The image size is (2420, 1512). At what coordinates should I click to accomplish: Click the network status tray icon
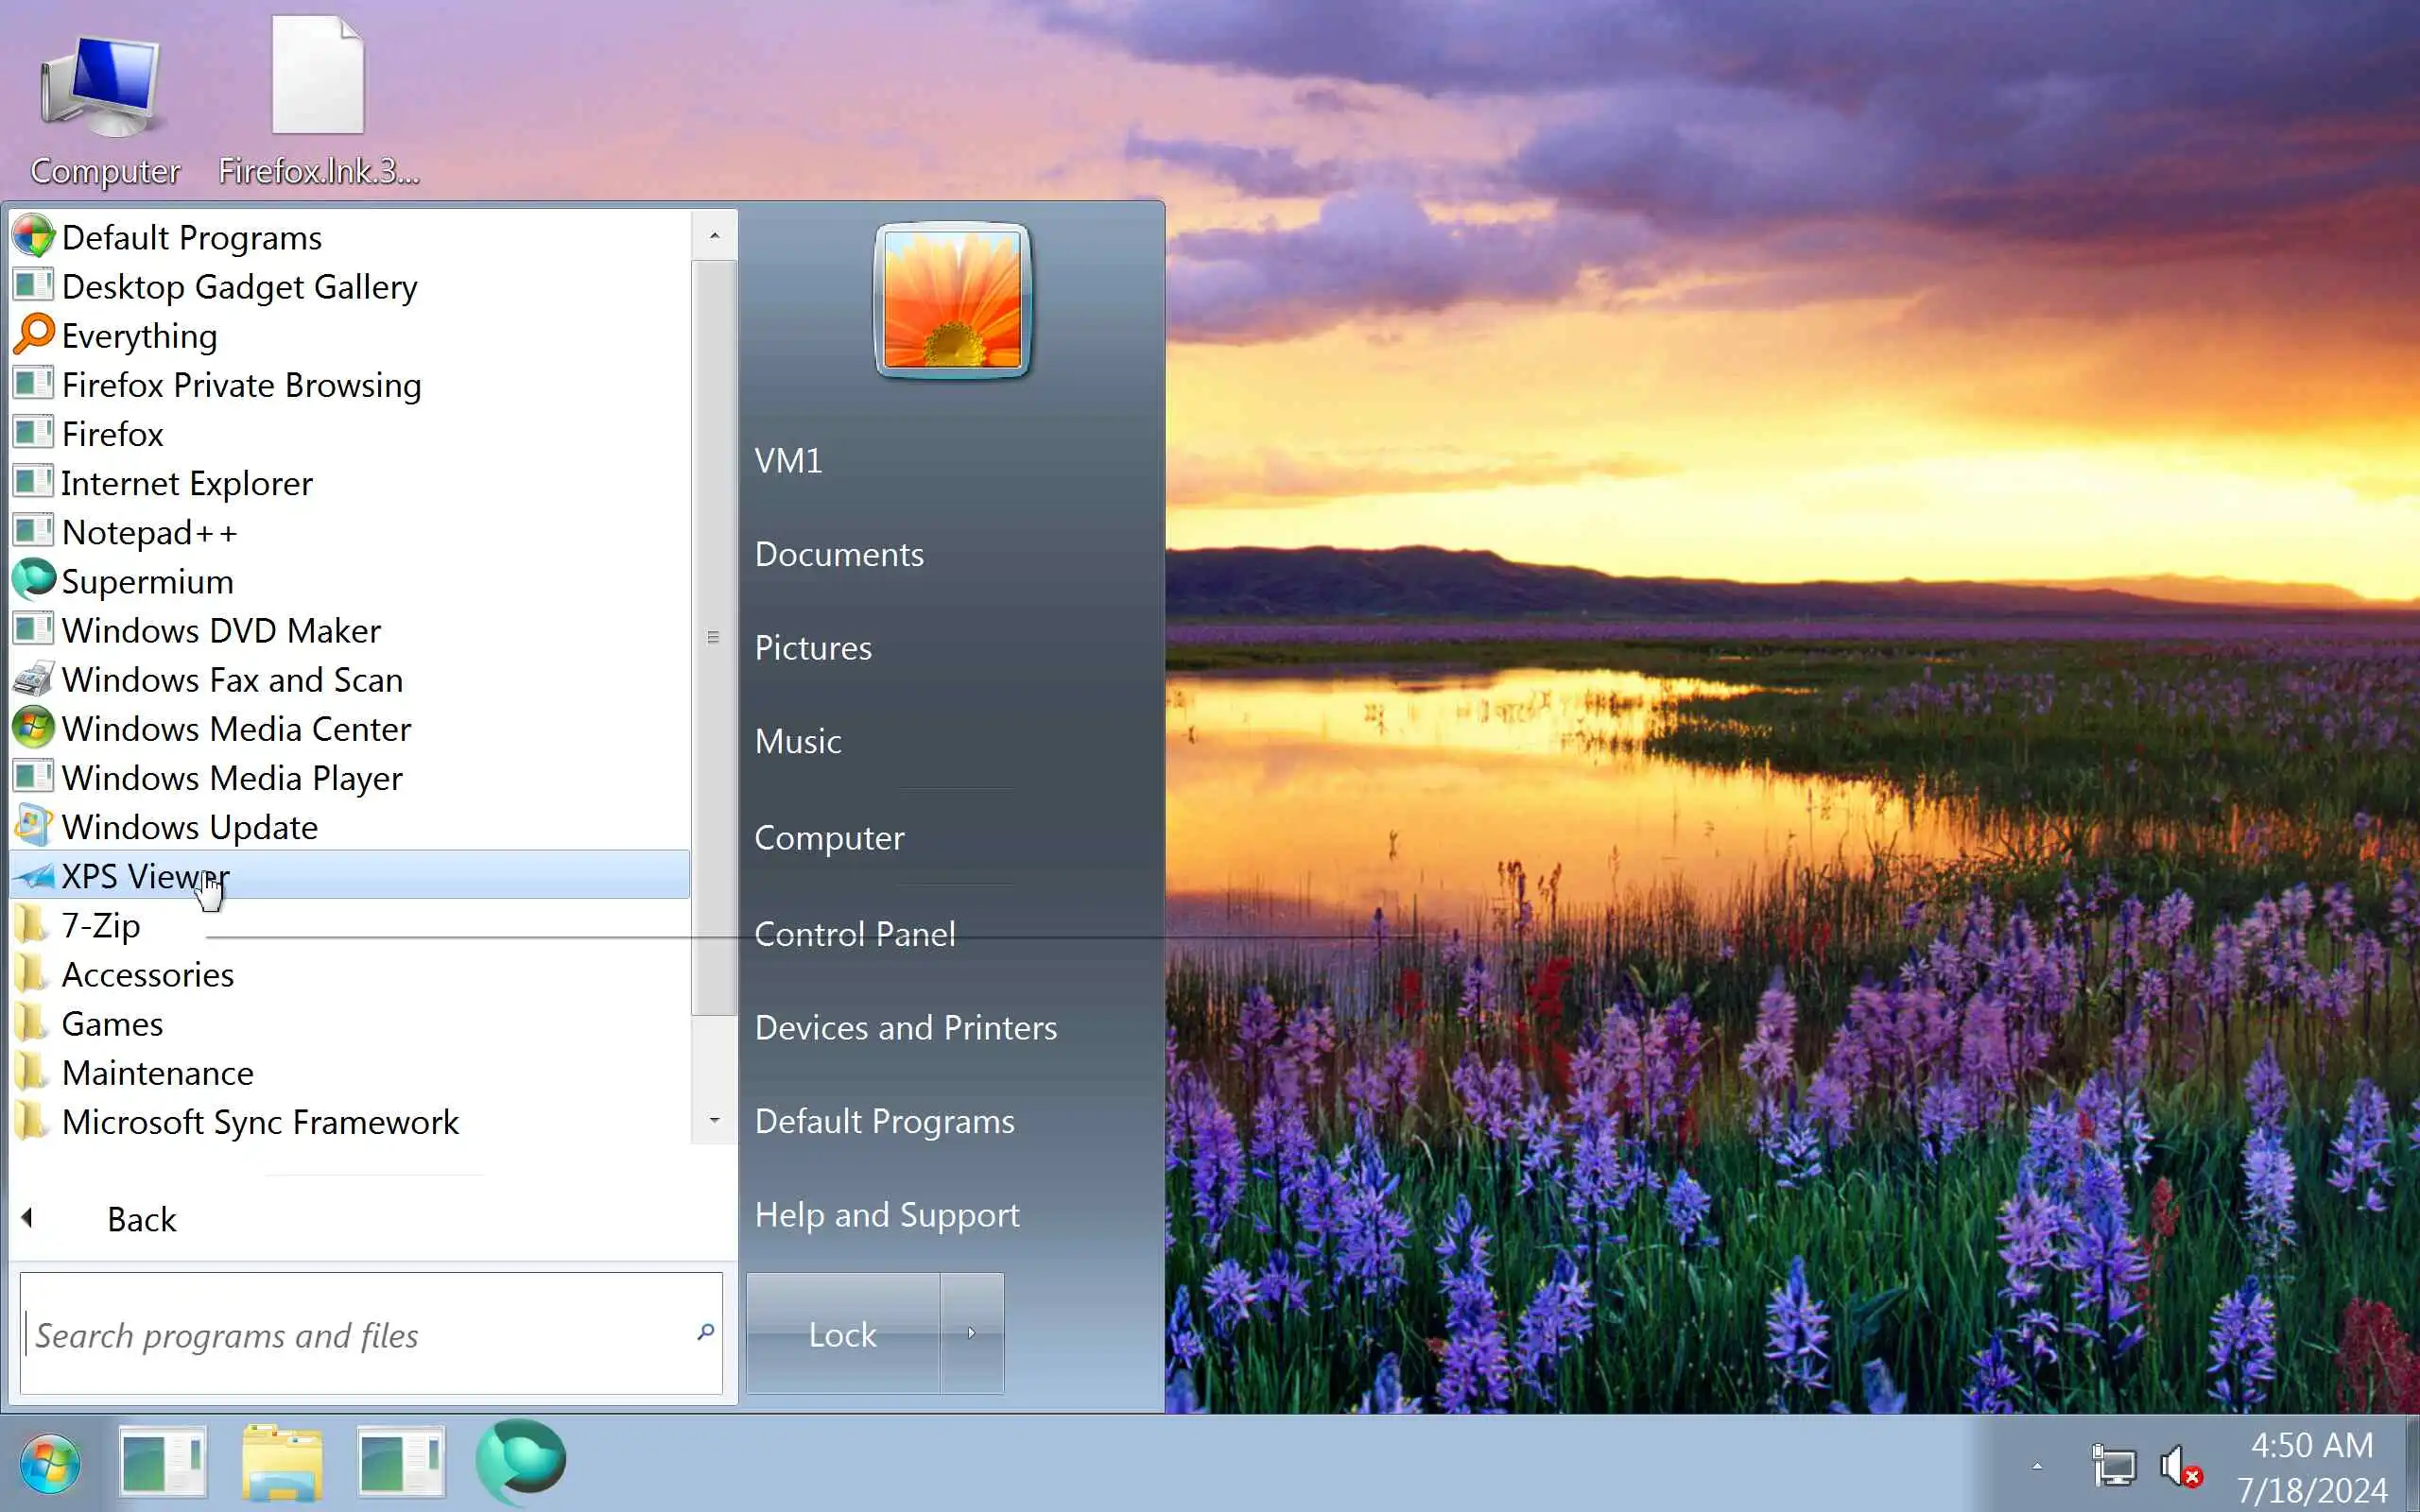[2113, 1467]
